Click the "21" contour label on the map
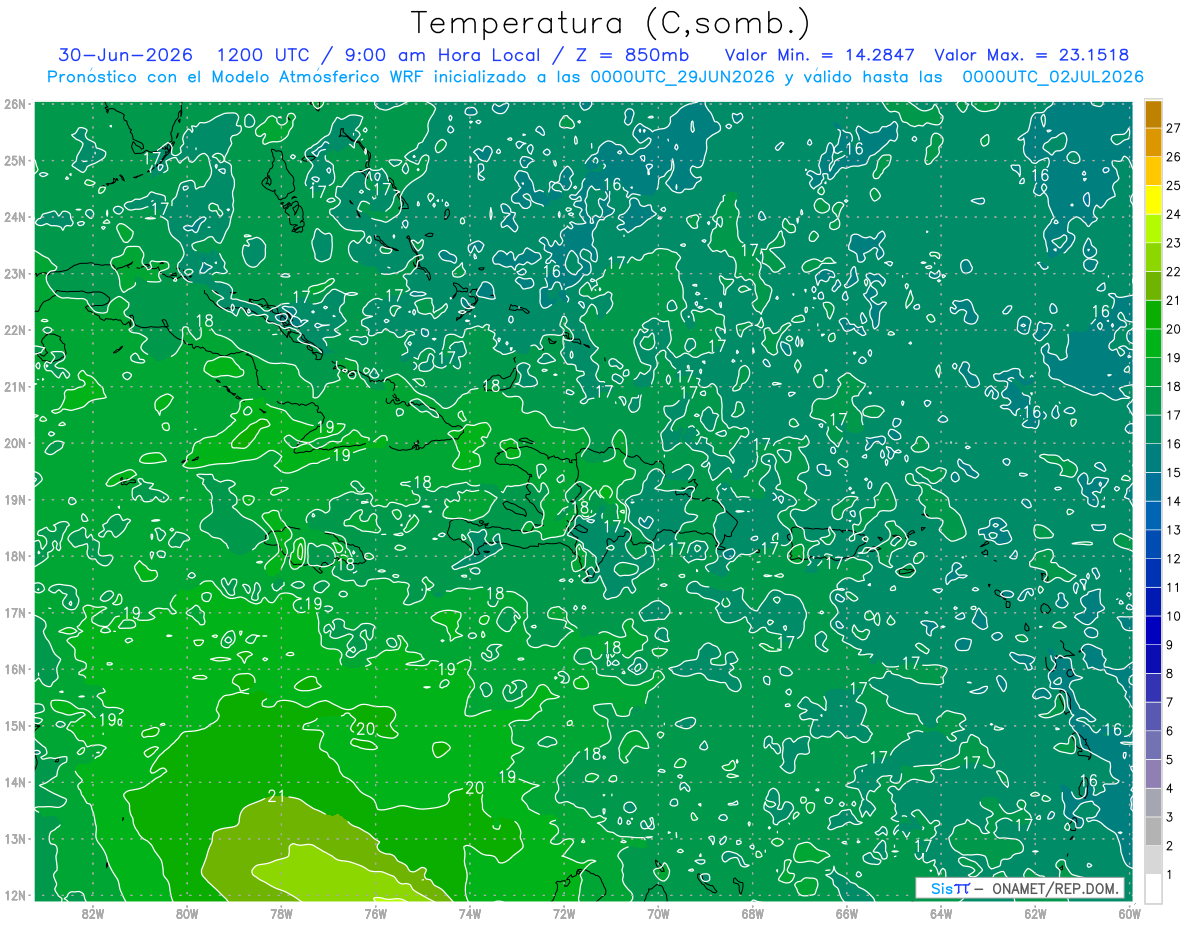 [x=277, y=796]
